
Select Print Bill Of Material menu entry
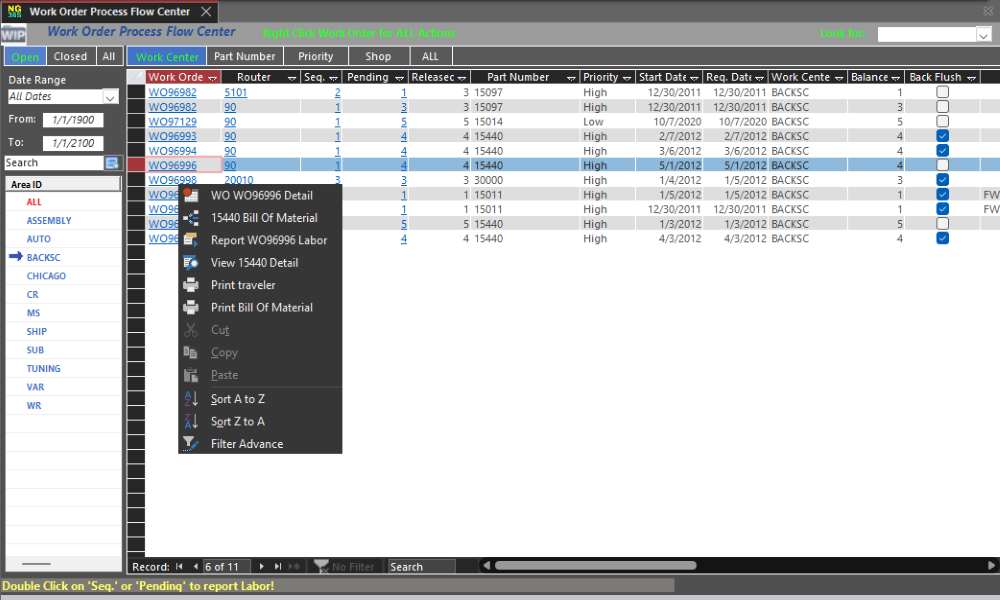(x=261, y=308)
